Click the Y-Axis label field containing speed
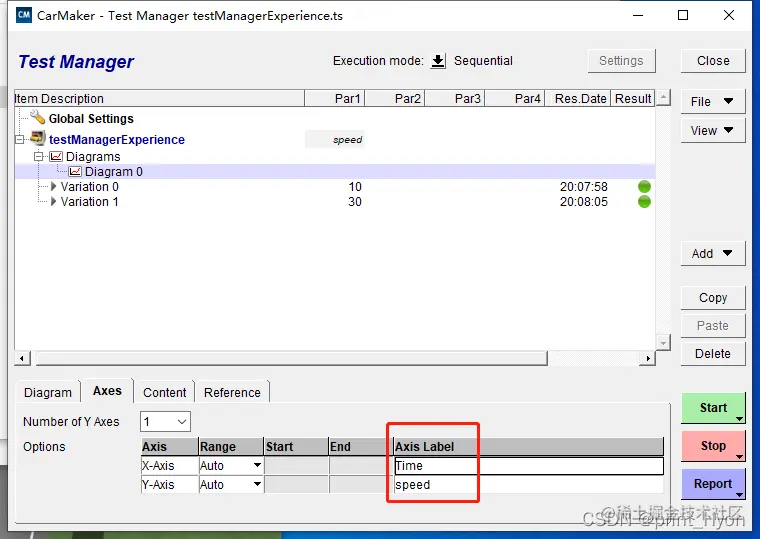 [528, 485]
